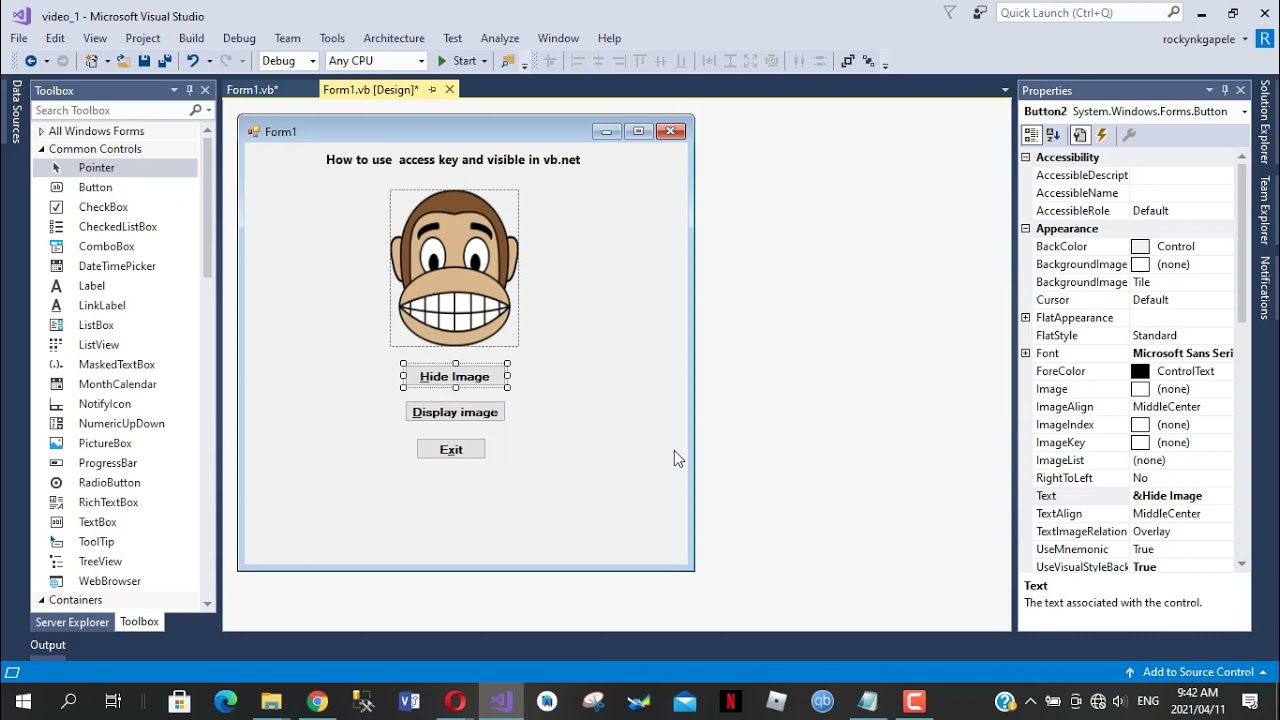The width and height of the screenshot is (1280, 720).
Task: Expand All Windows Forms in Toolbox
Action: coord(41,131)
